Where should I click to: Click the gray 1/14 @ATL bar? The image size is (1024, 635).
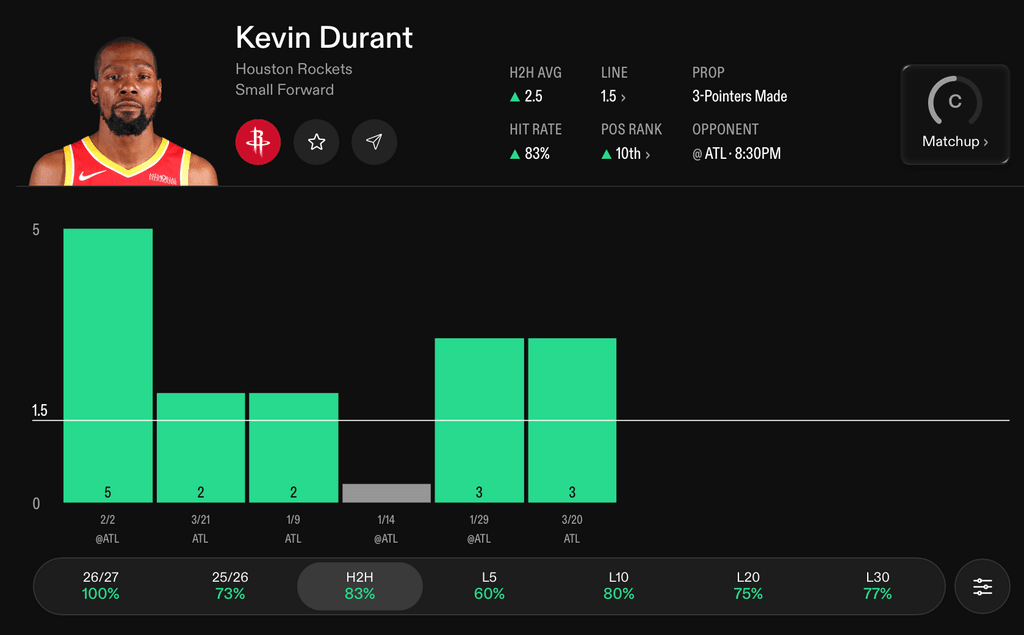[x=386, y=493]
